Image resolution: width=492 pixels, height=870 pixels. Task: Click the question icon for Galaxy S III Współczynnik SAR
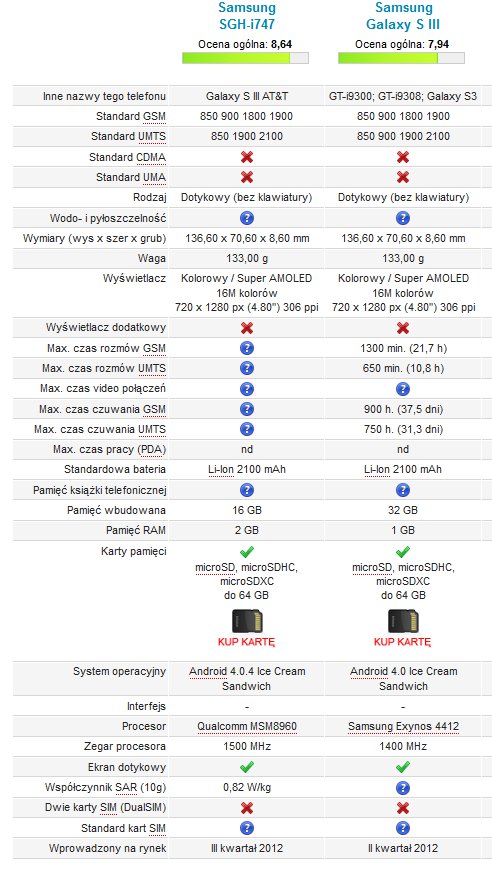[x=403, y=787]
